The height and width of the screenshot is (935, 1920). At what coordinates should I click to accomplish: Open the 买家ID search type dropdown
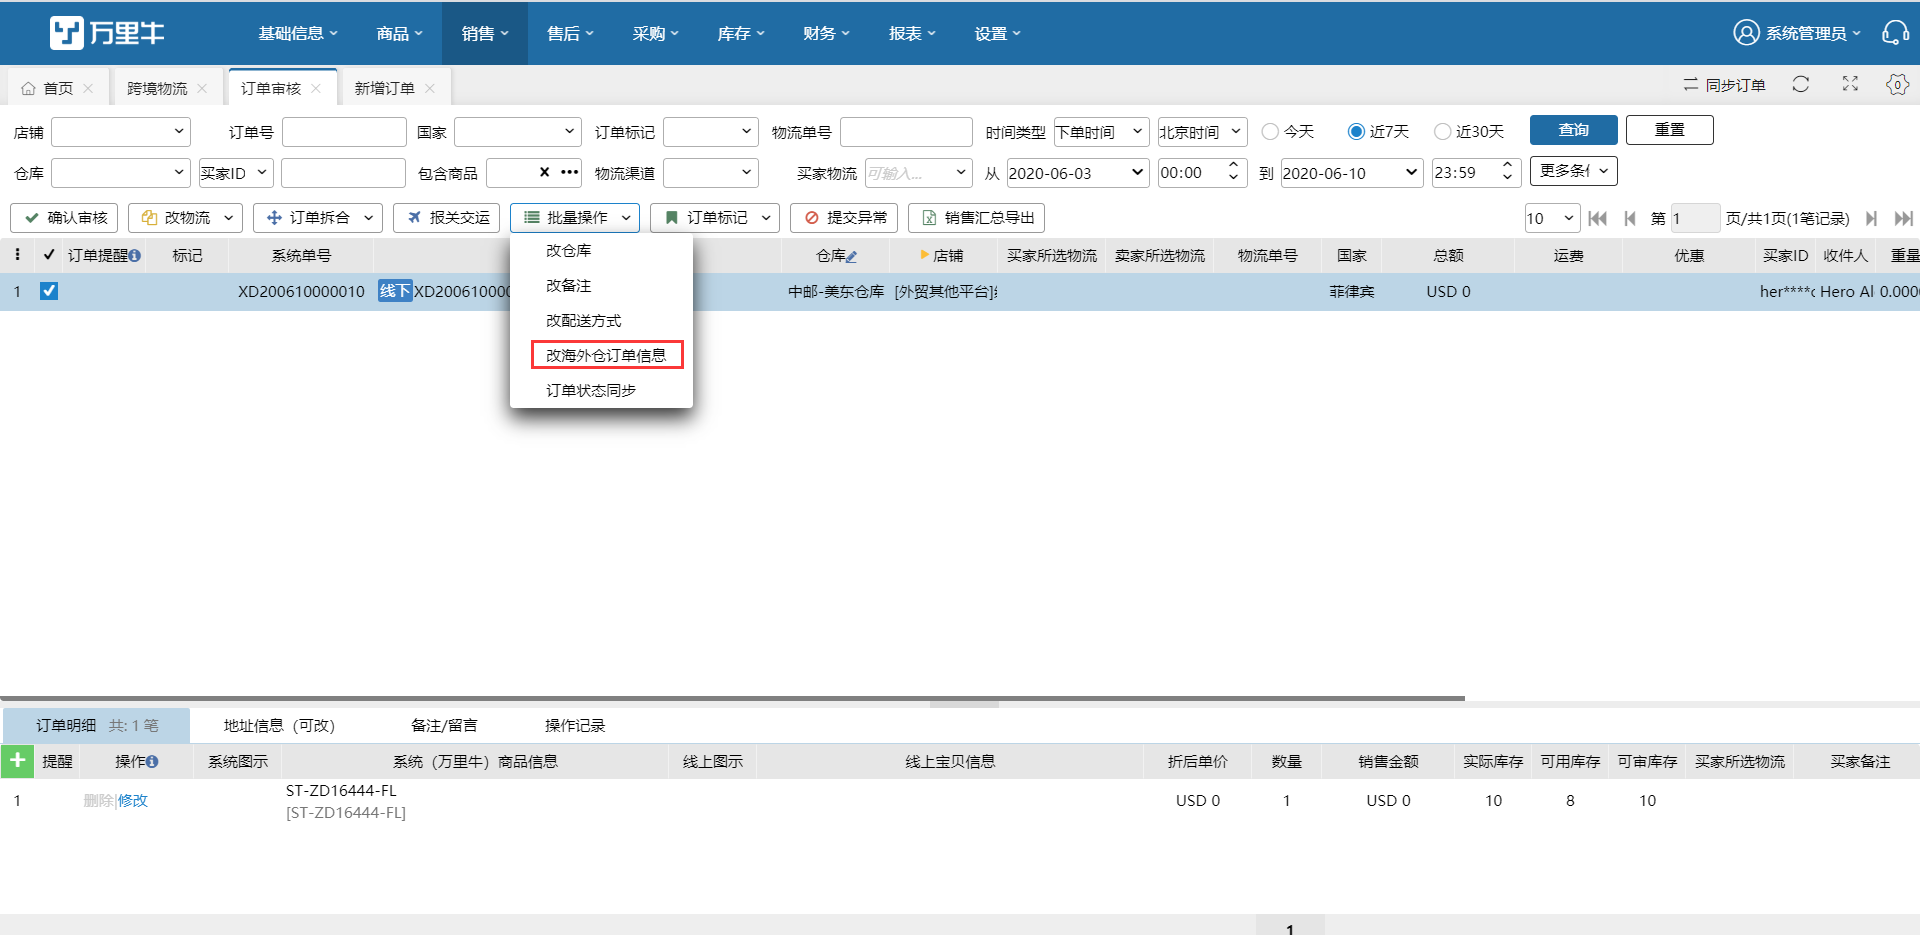pyautogui.click(x=235, y=173)
